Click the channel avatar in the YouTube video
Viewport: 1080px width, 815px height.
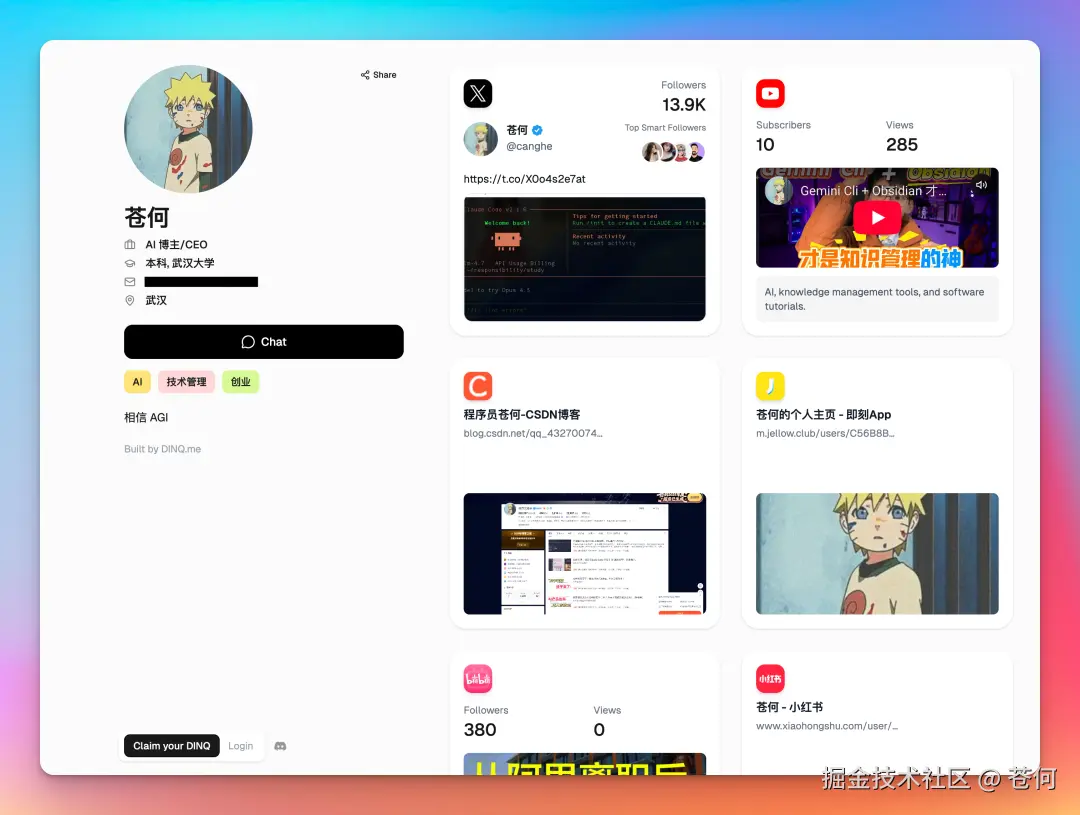click(x=778, y=191)
